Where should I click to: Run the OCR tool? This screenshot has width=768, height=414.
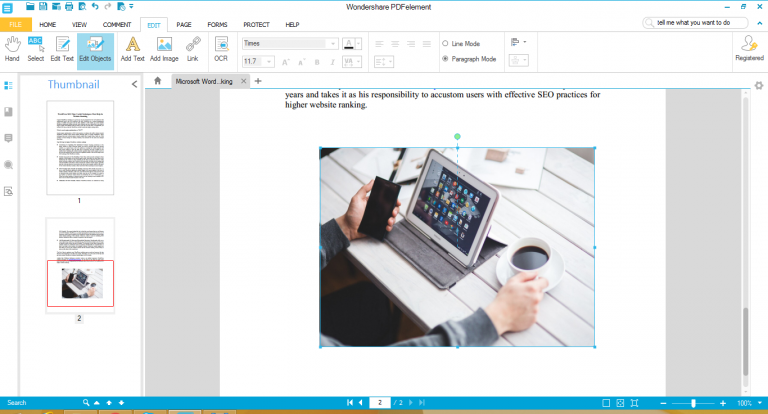pyautogui.click(x=221, y=48)
